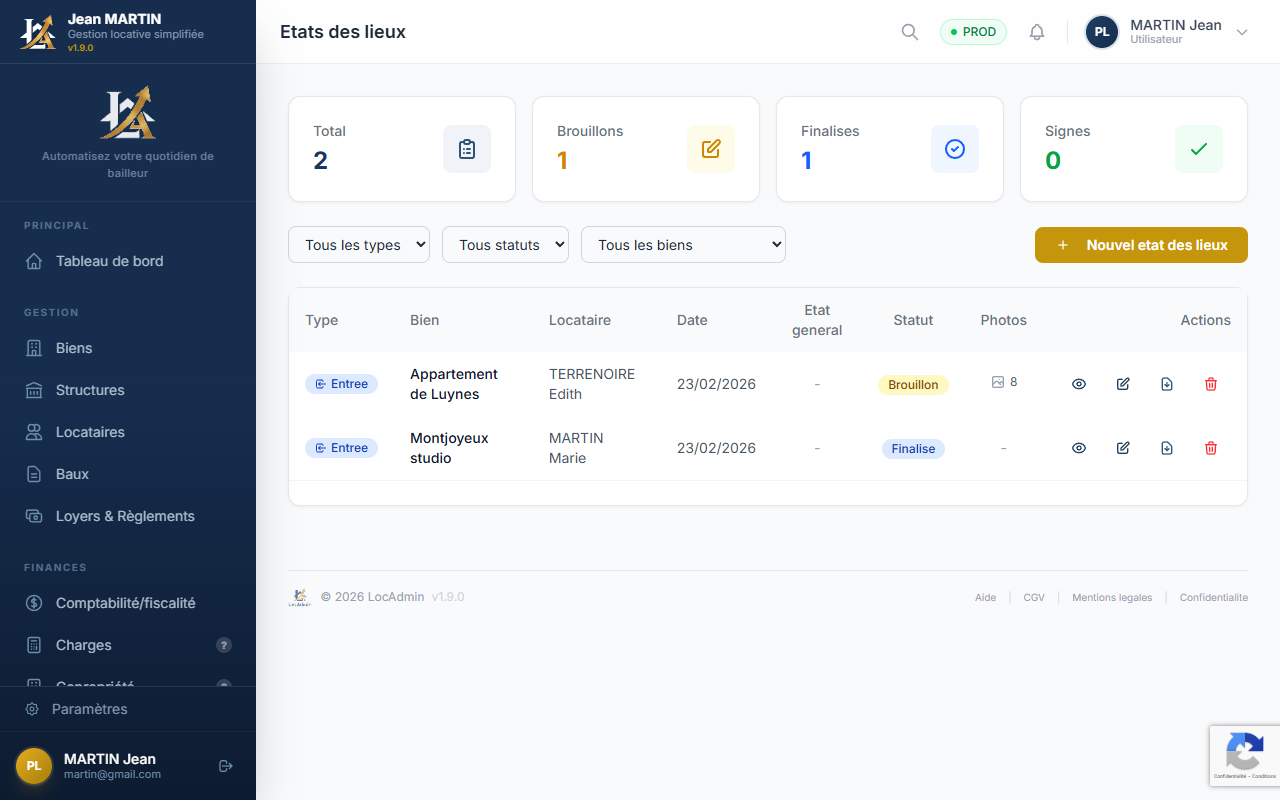
Task: Open the notifications bell
Action: [x=1037, y=32]
